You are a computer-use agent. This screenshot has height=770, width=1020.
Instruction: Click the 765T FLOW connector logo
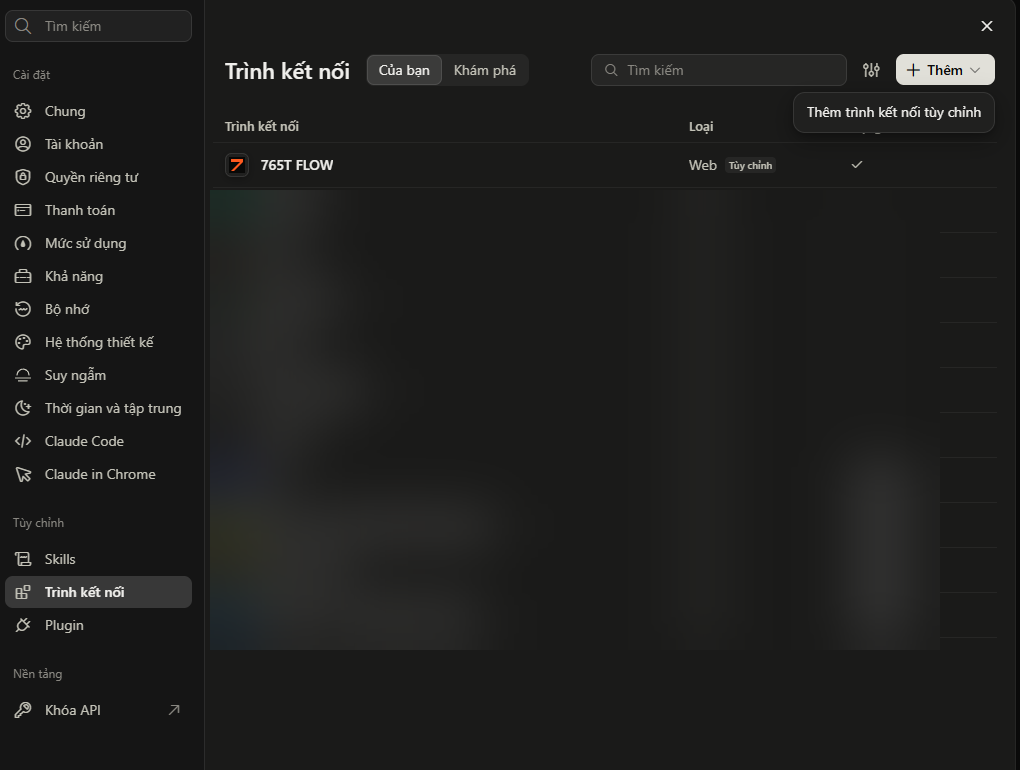click(237, 165)
